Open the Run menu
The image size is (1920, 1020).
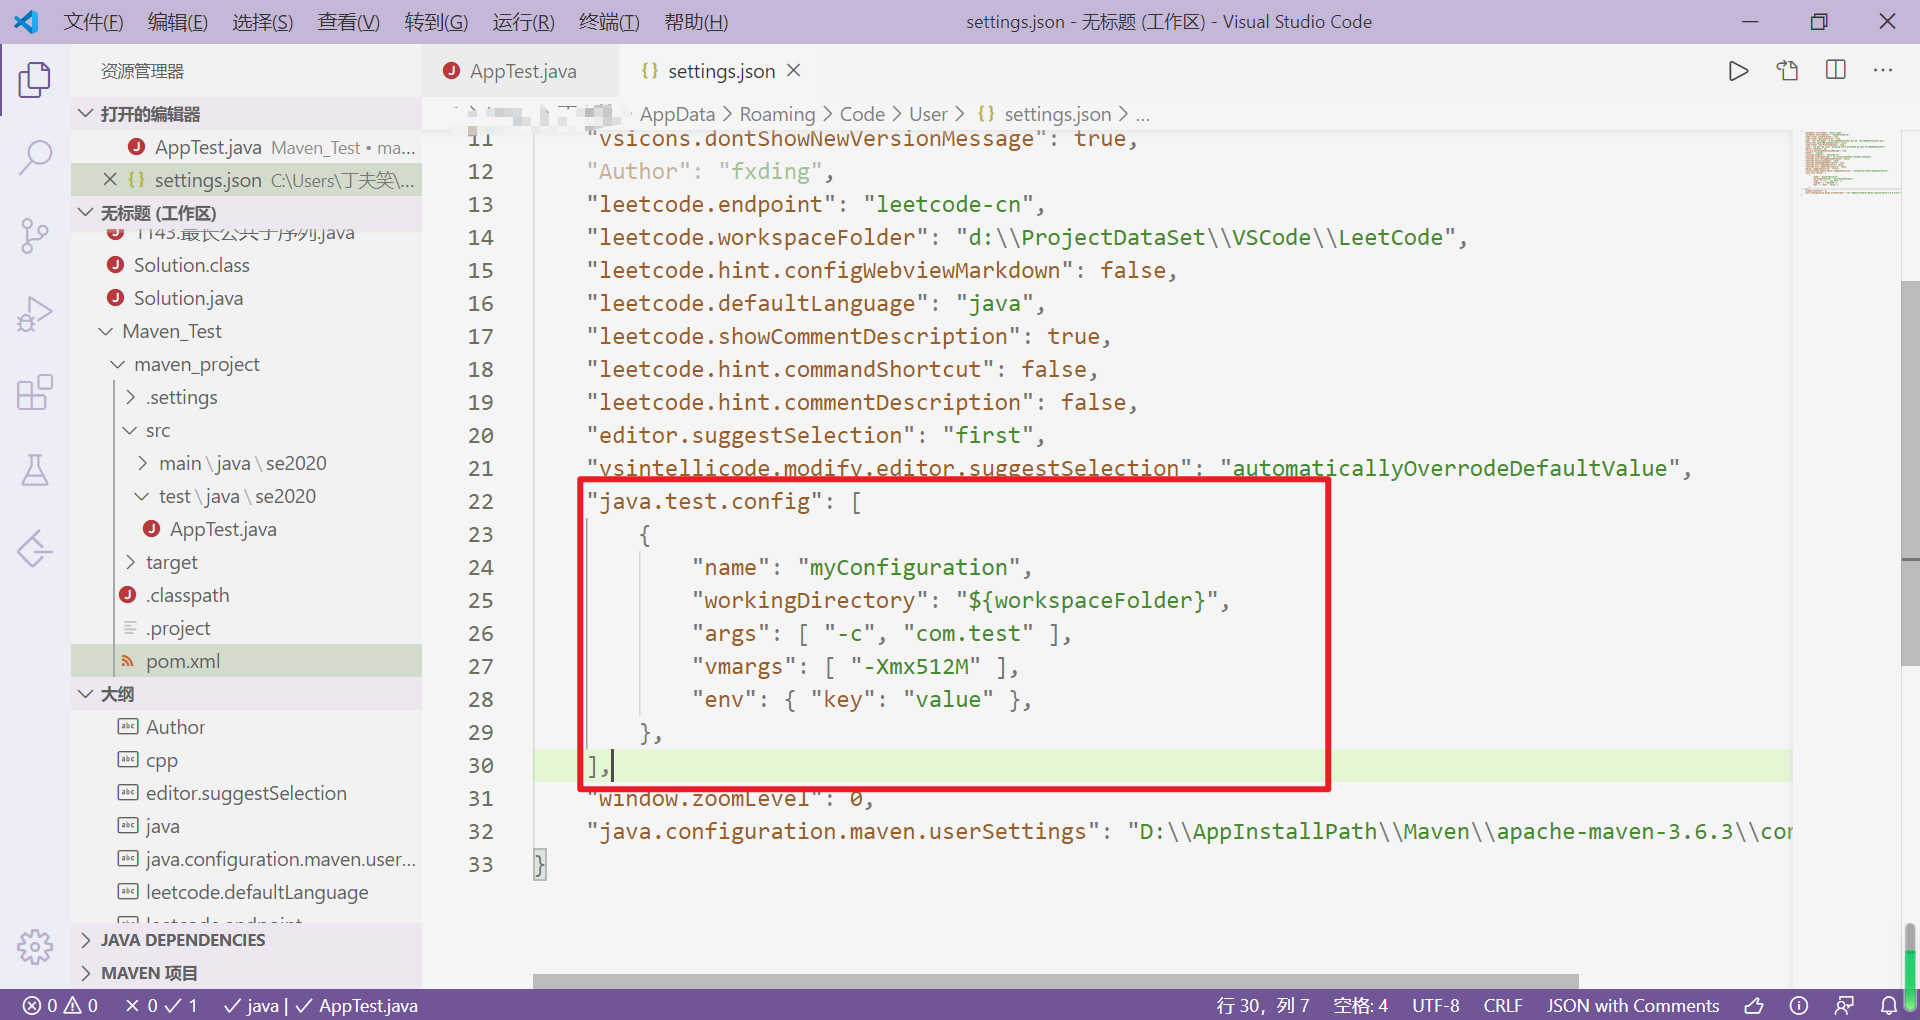(523, 22)
